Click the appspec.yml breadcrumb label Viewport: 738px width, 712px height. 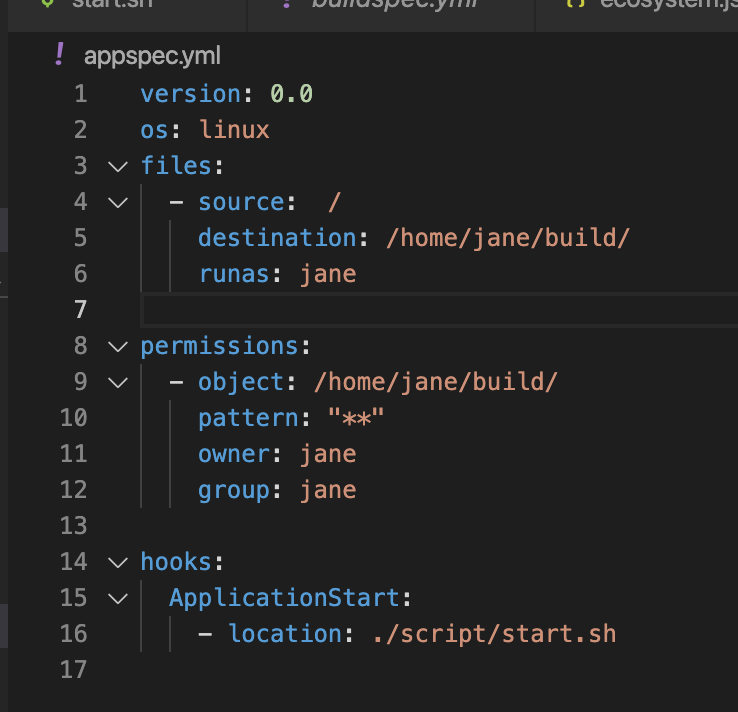pos(152,56)
